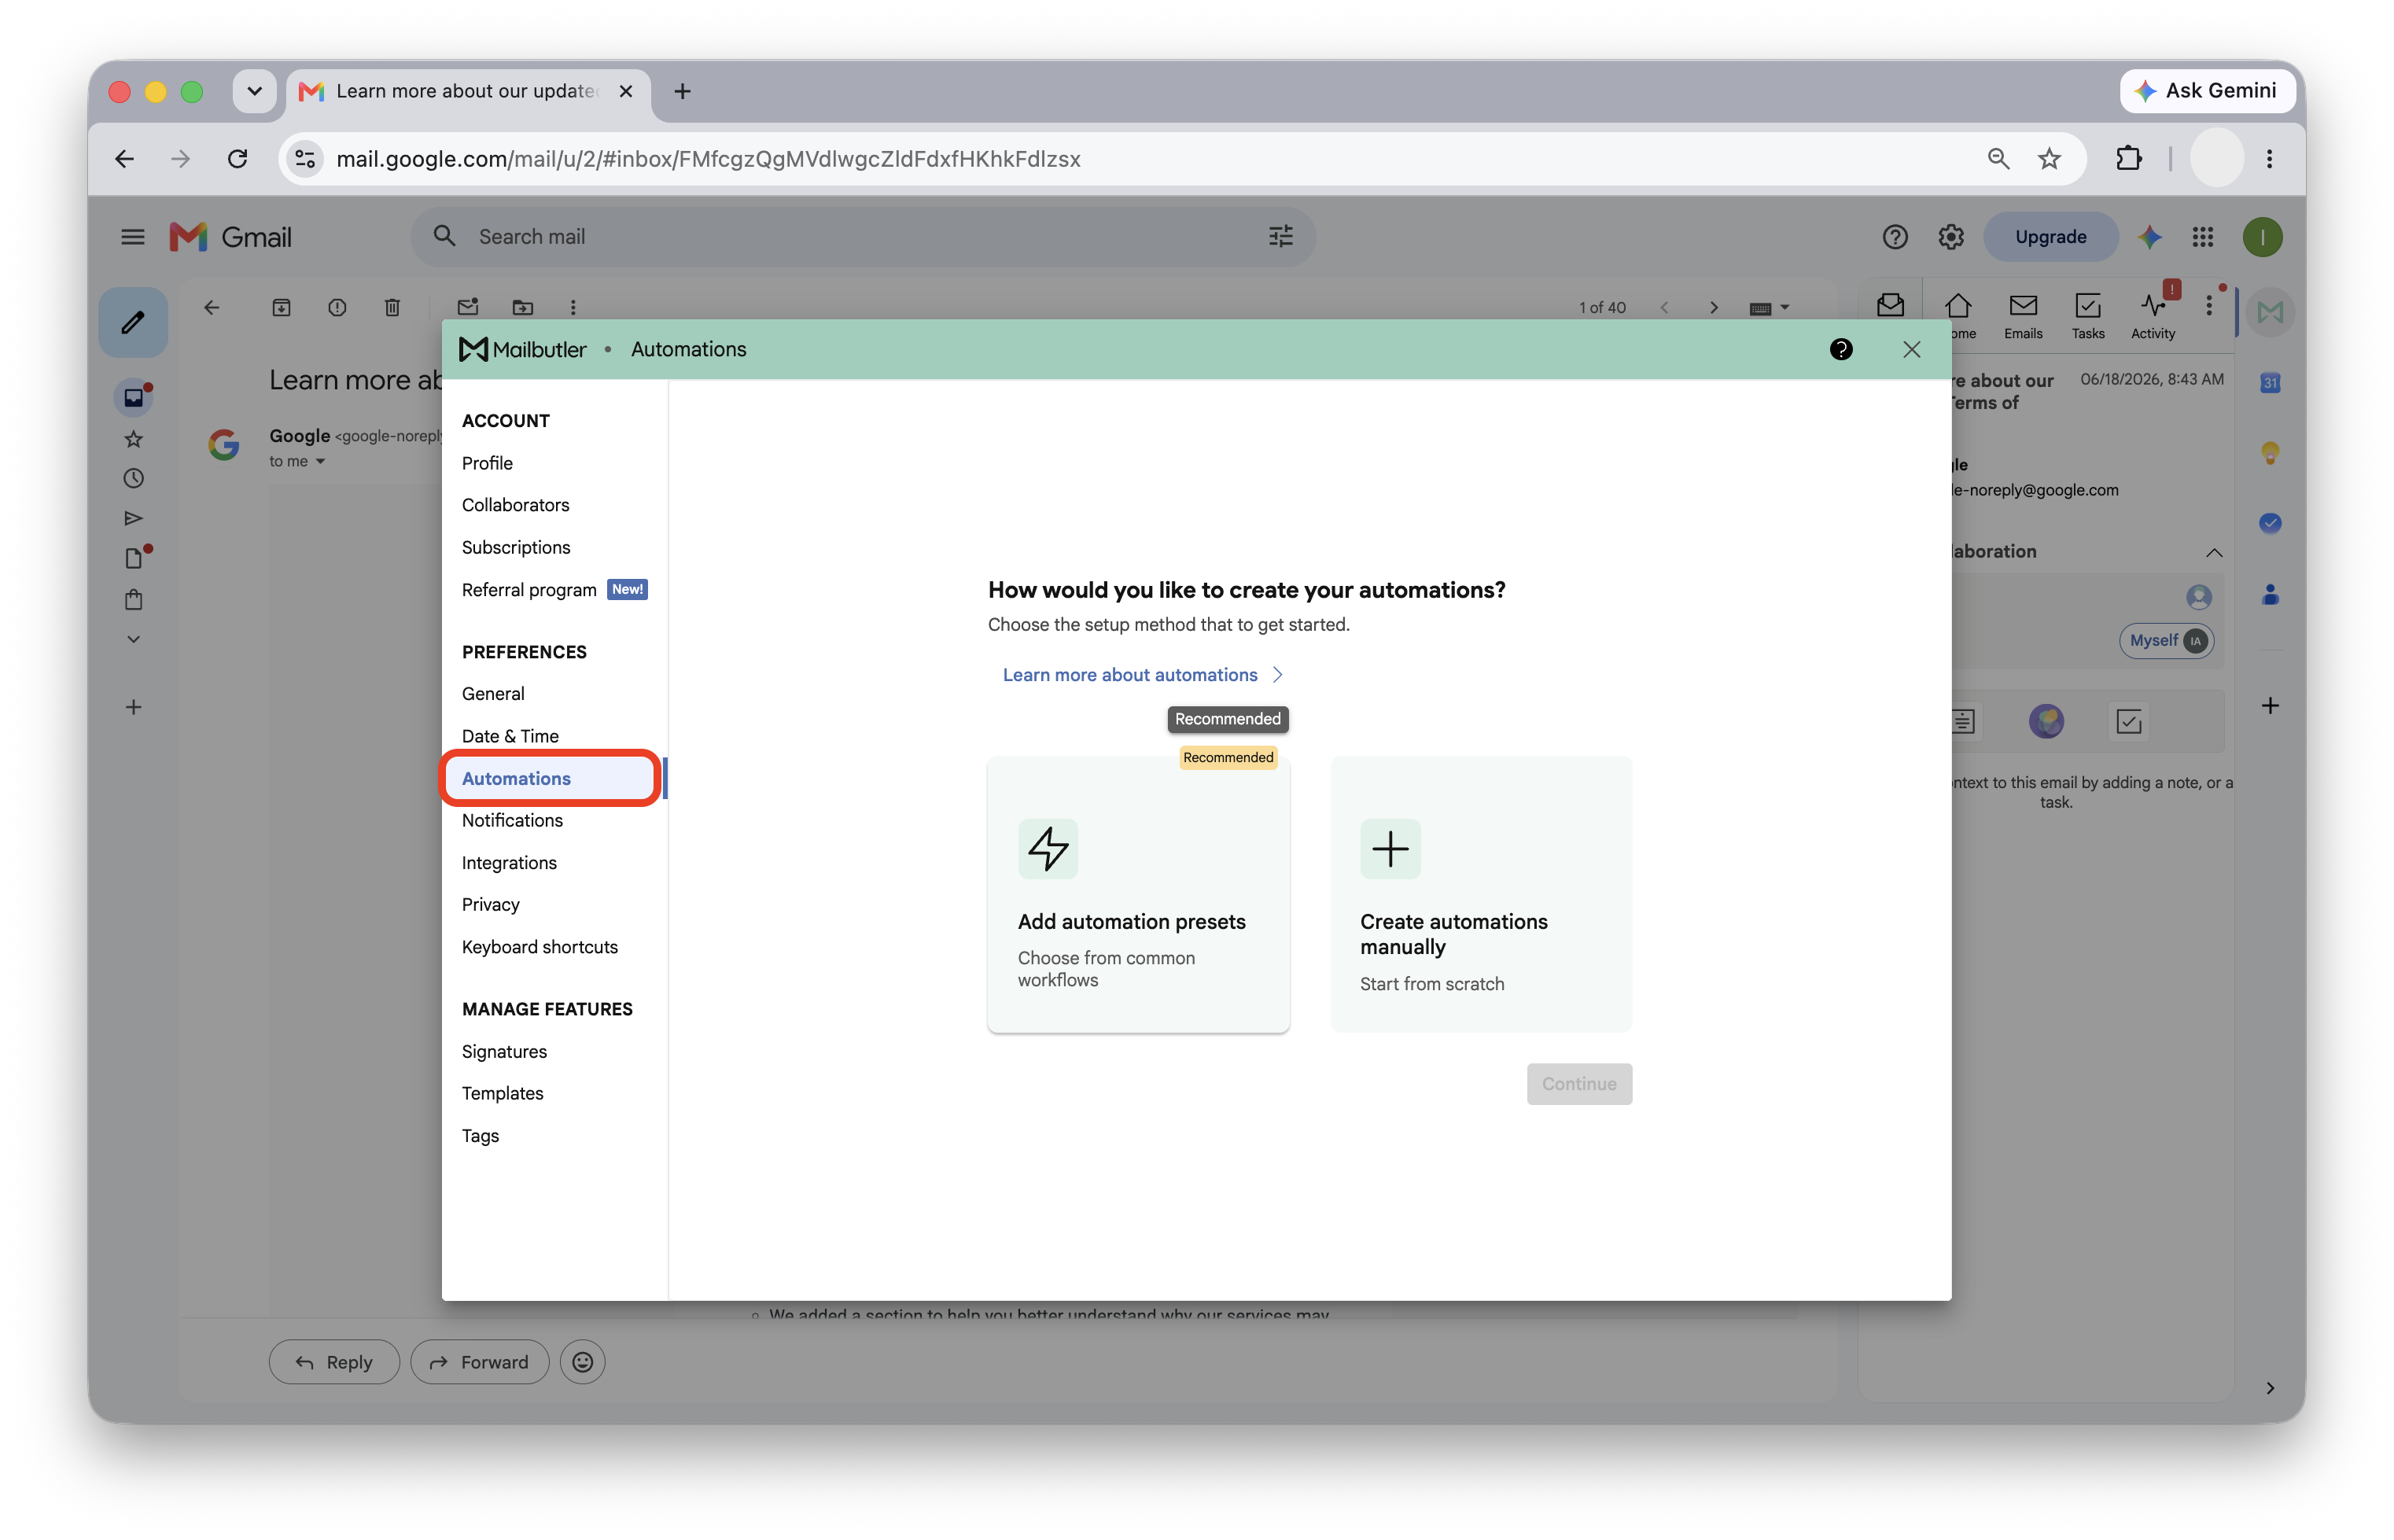The image size is (2394, 1540).
Task: Collapse the Collaboration section chevron
Action: point(2213,552)
